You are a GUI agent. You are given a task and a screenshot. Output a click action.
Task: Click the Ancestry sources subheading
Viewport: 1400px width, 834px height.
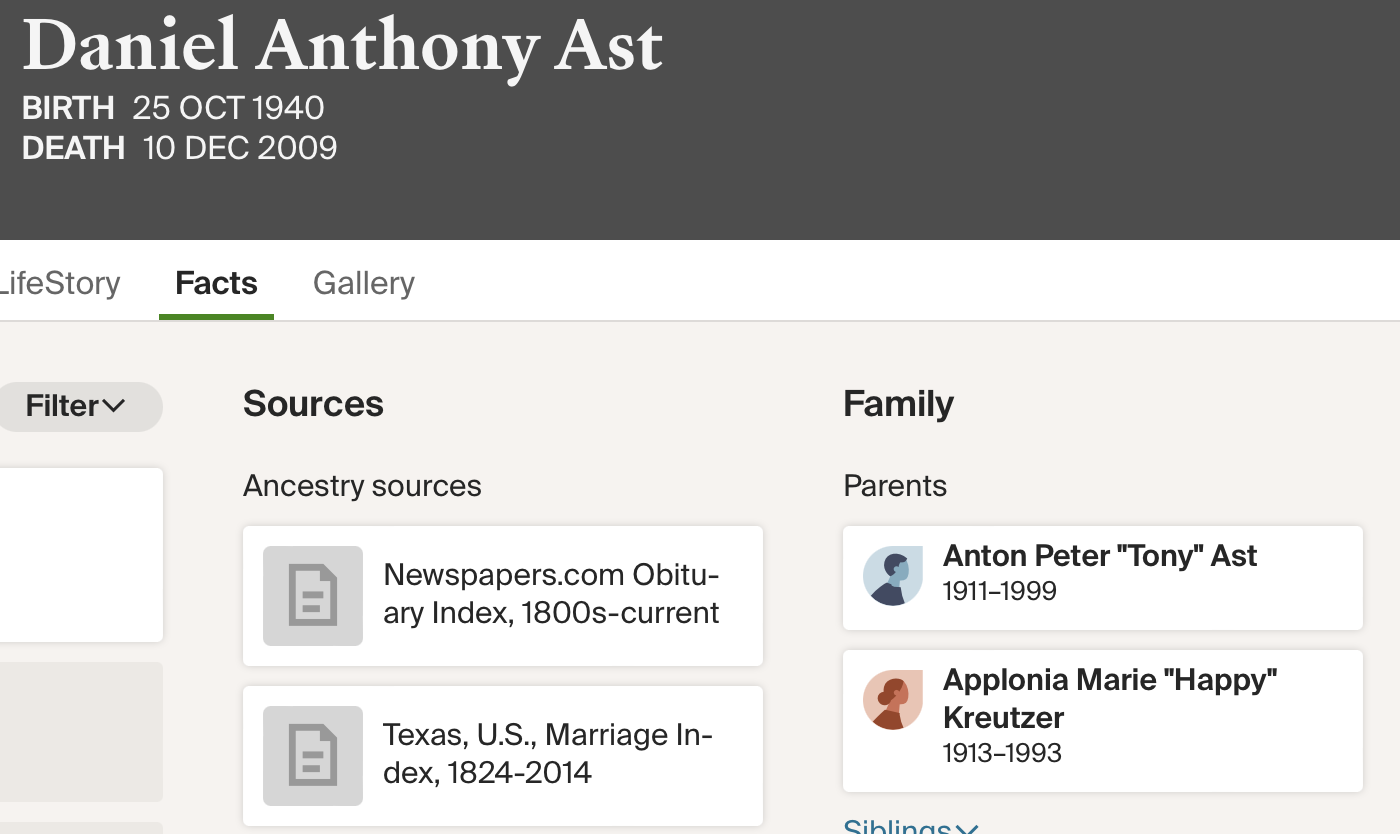click(x=362, y=486)
